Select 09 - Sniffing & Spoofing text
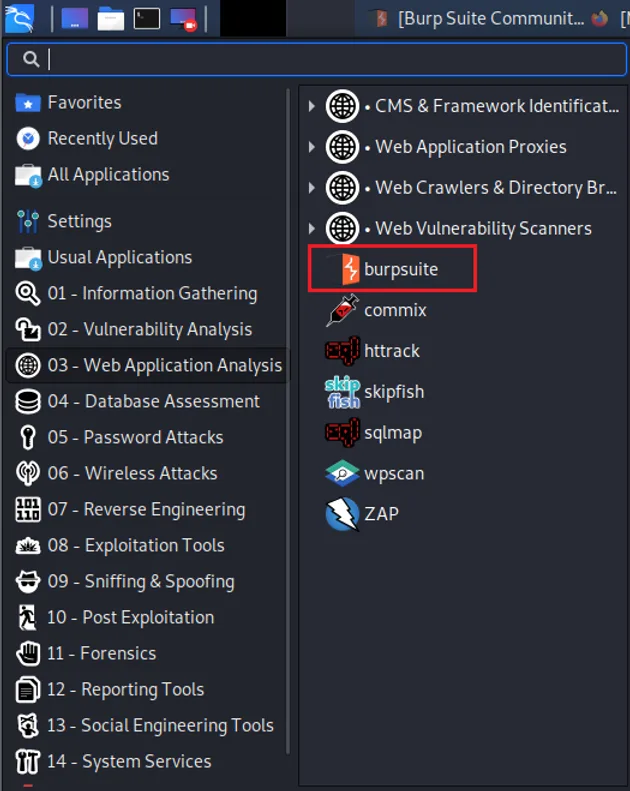 coord(141,582)
